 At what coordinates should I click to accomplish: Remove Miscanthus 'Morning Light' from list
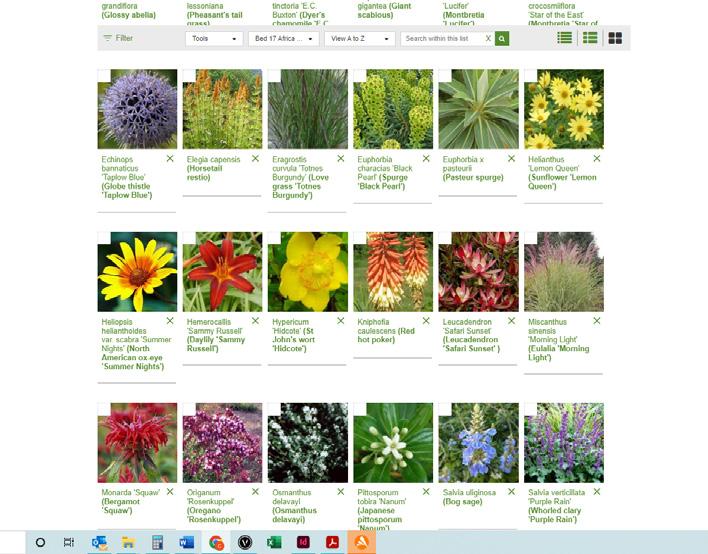(596, 321)
